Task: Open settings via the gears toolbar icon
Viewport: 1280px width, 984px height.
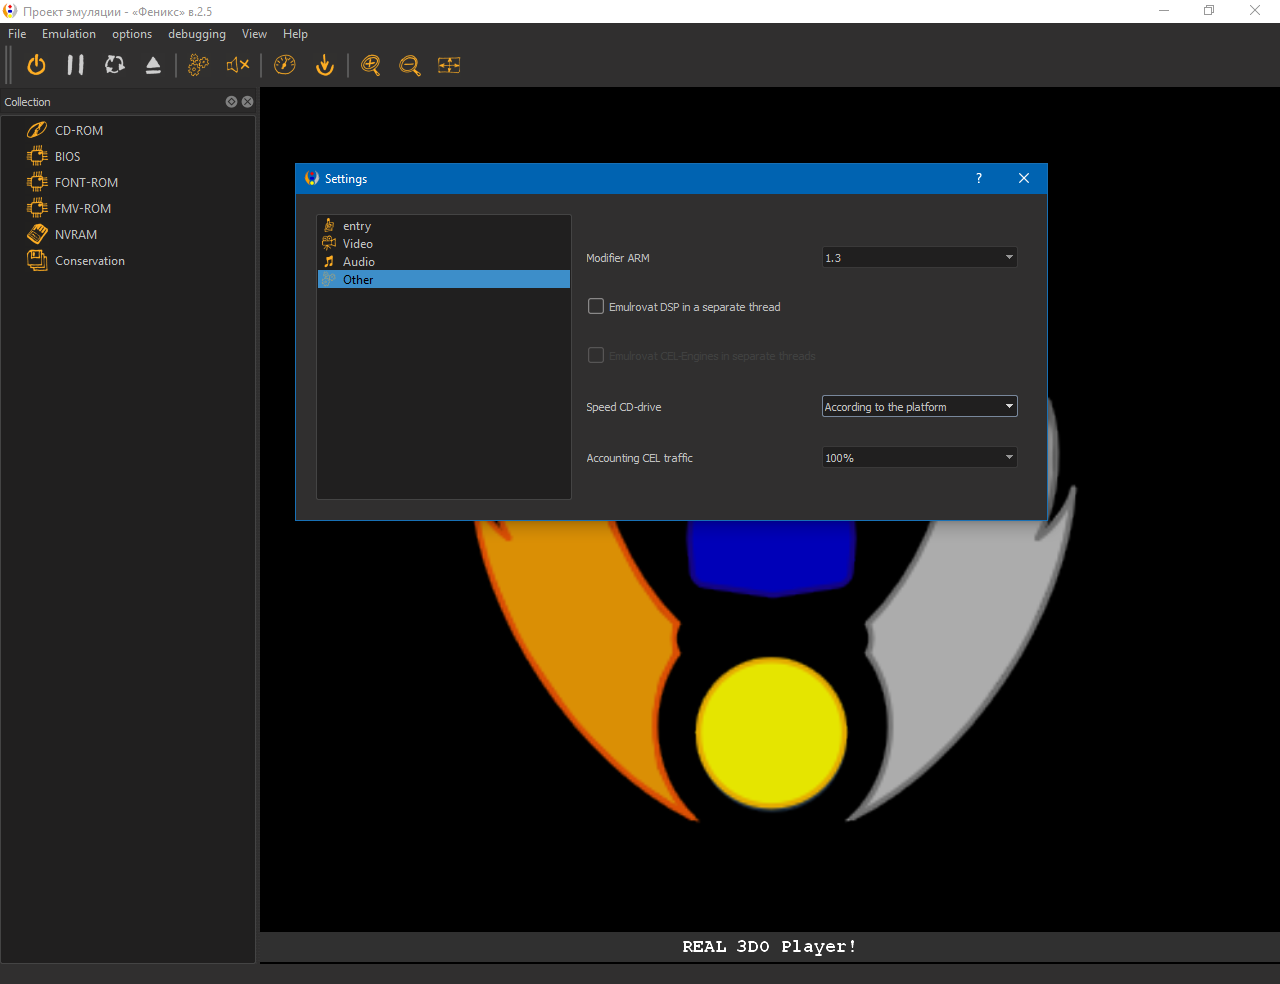Action: pyautogui.click(x=199, y=65)
